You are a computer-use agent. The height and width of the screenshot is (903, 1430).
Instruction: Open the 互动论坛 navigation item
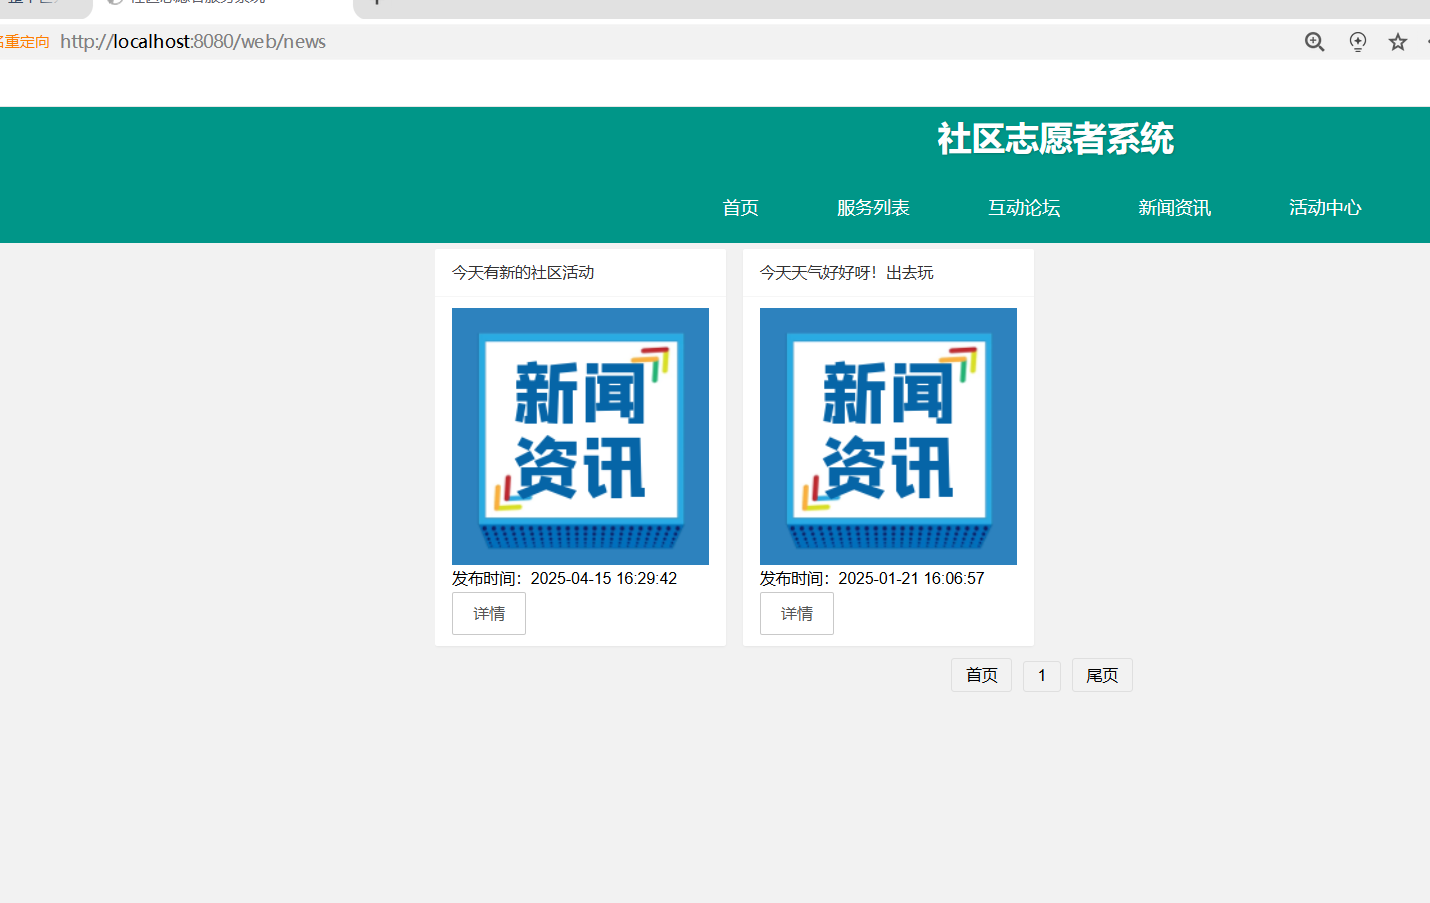pyautogui.click(x=1024, y=208)
